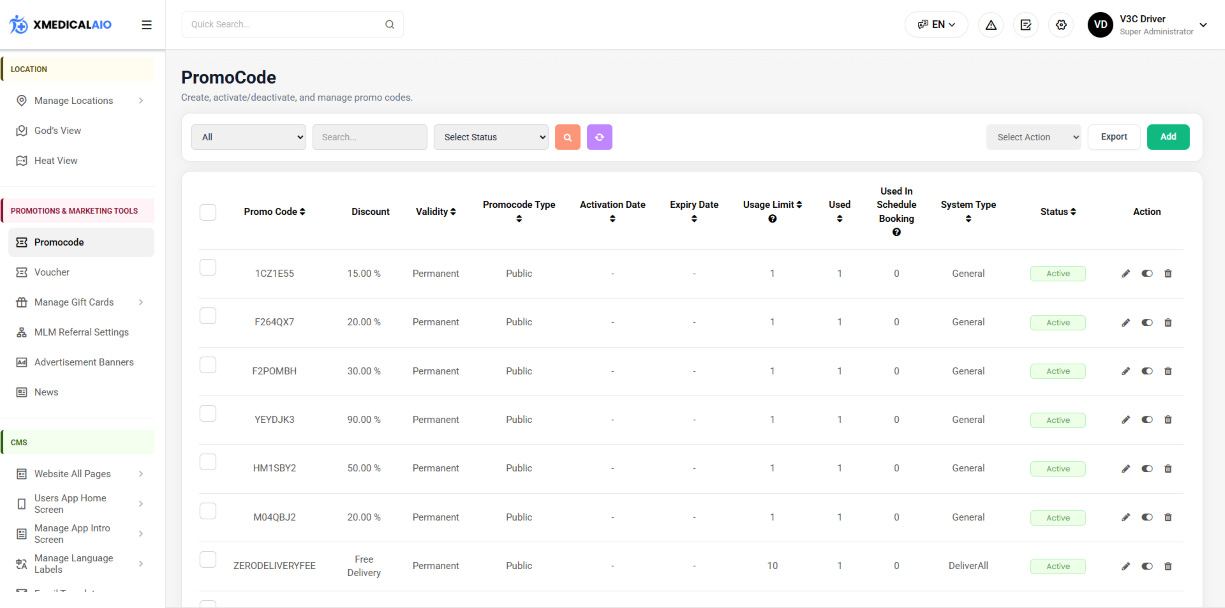
Task: Delete promo code ZERODELIVERYFEE with trash icon
Action: click(1168, 566)
